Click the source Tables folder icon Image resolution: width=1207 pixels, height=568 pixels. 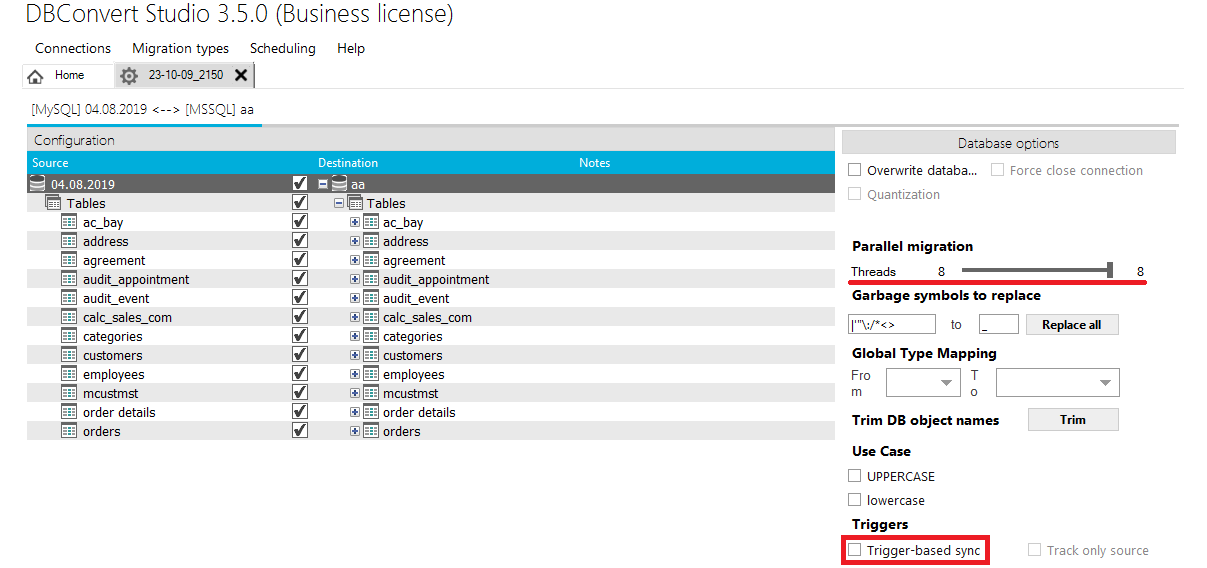54,203
